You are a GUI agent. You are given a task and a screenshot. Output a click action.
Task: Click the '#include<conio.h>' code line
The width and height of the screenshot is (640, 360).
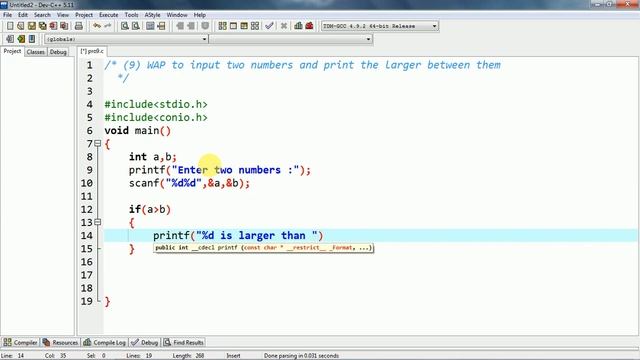coord(156,118)
